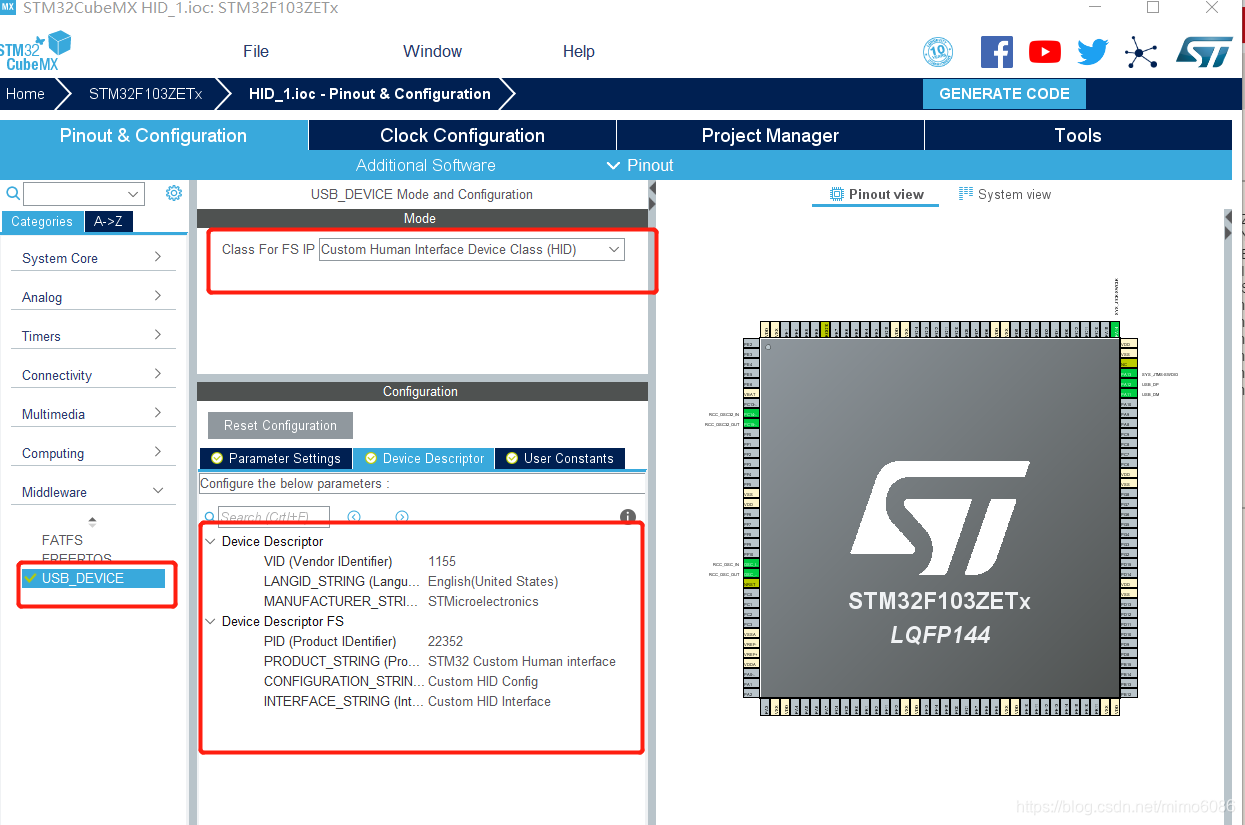
Task: Click the category search magnifier icon
Action: [x=13, y=194]
